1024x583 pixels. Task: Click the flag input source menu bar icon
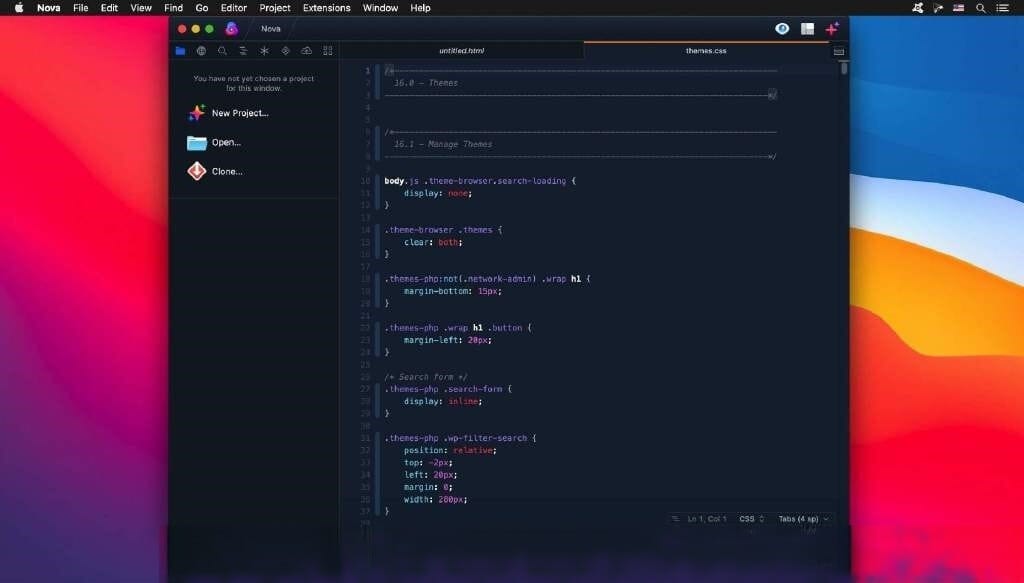(959, 8)
